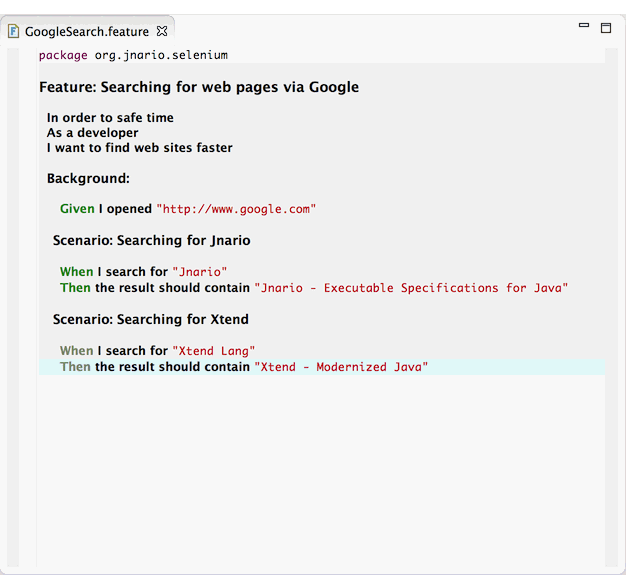This screenshot has width=626, height=575.
Task: Click 'Then' keyword in Xtend scenario
Action: (x=75, y=367)
